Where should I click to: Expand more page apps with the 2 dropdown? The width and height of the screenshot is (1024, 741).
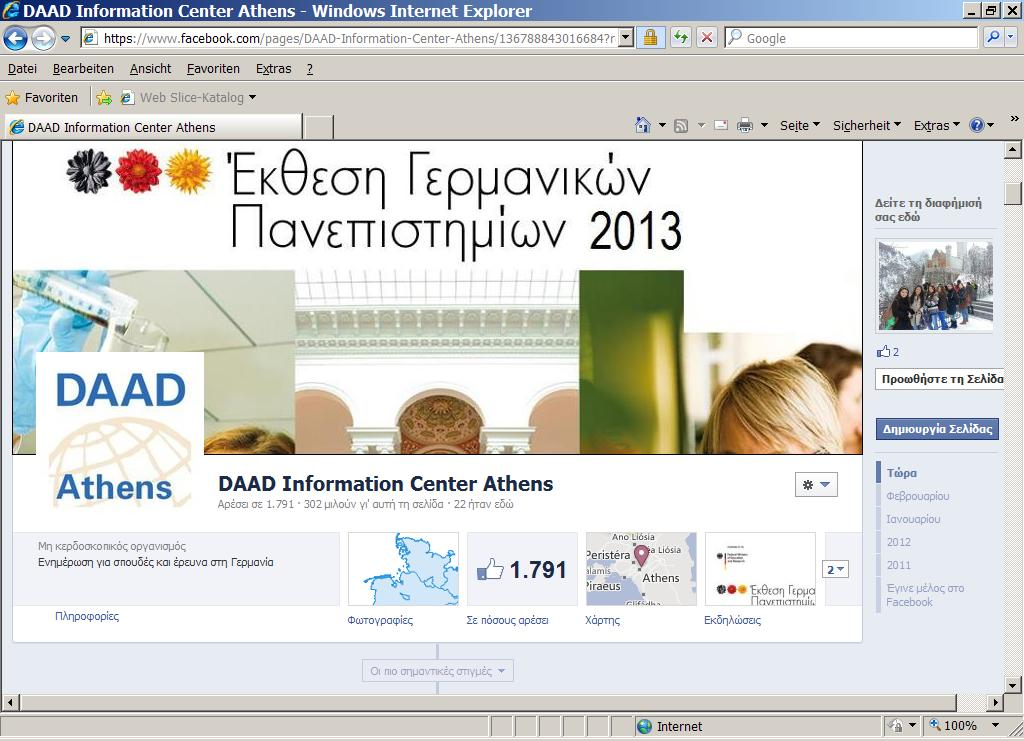click(x=835, y=569)
